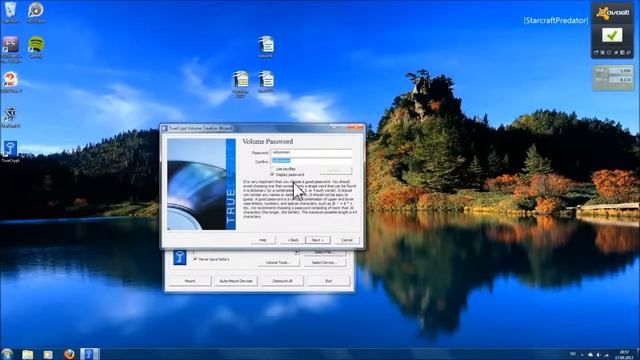Click the wizard Help button
The height and width of the screenshot is (360, 640).
pyautogui.click(x=263, y=240)
